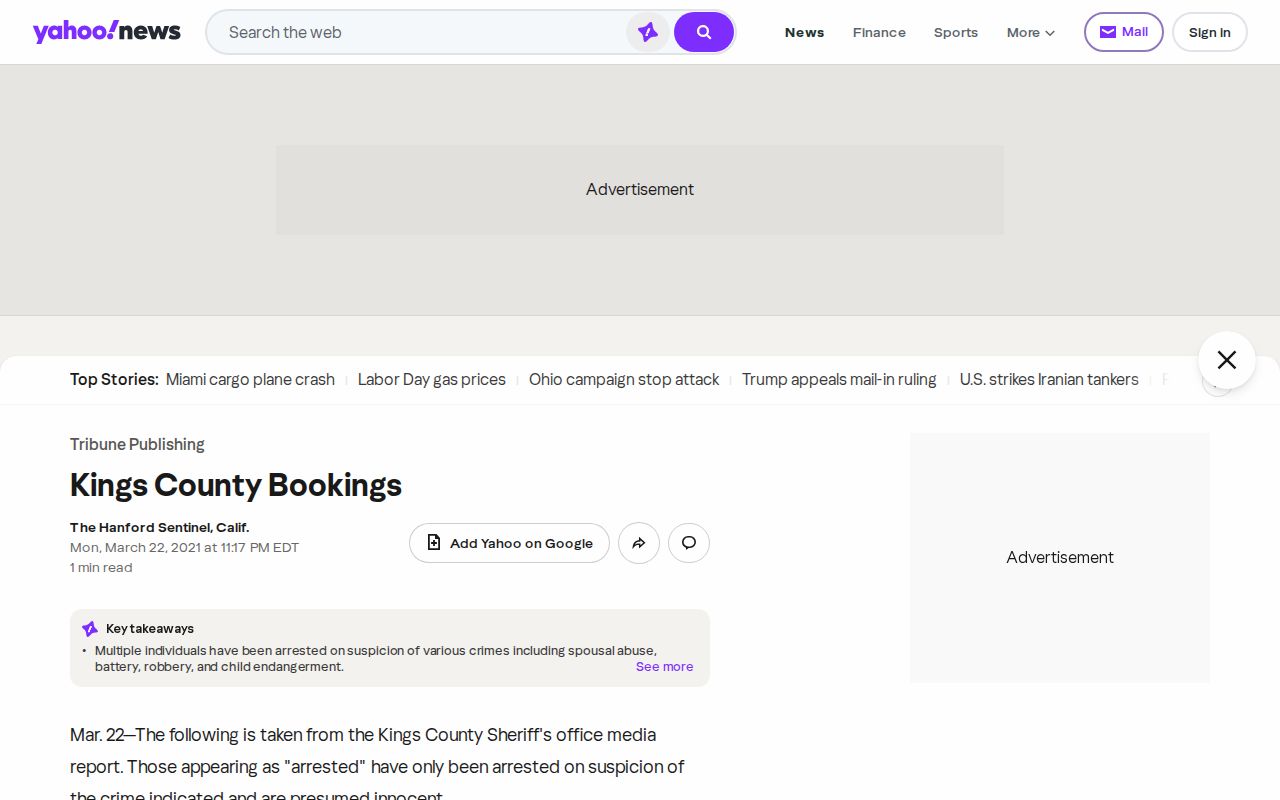The width and height of the screenshot is (1280, 800).
Task: Open comments via speech bubble icon
Action: [x=689, y=543]
